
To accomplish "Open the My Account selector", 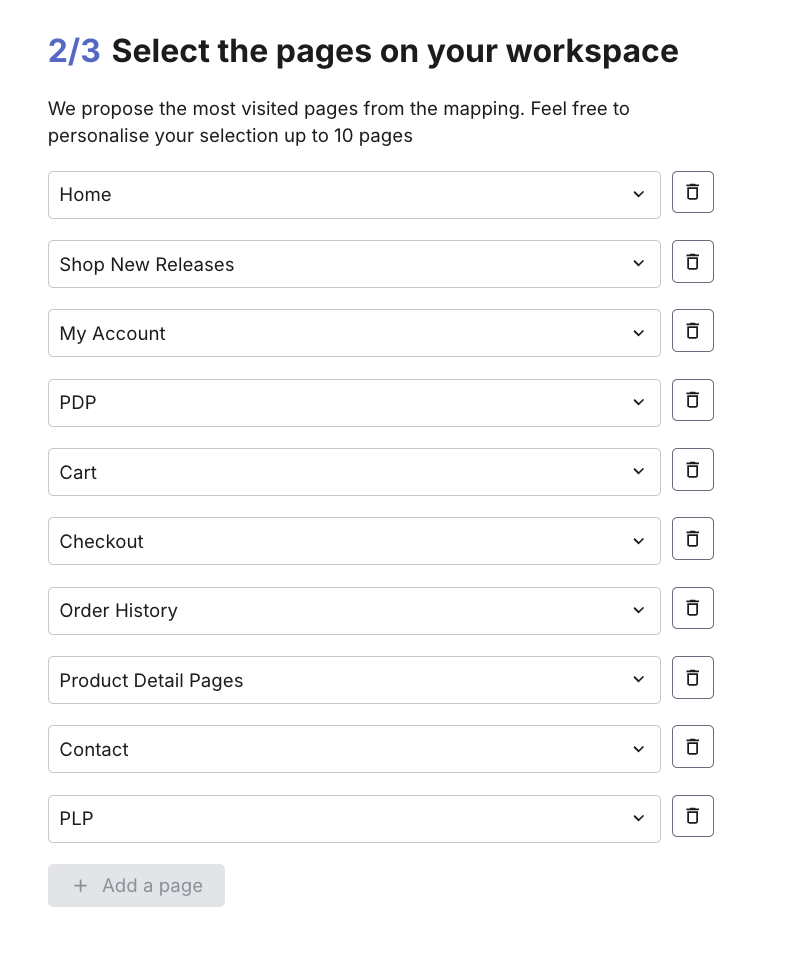I will point(354,333).
